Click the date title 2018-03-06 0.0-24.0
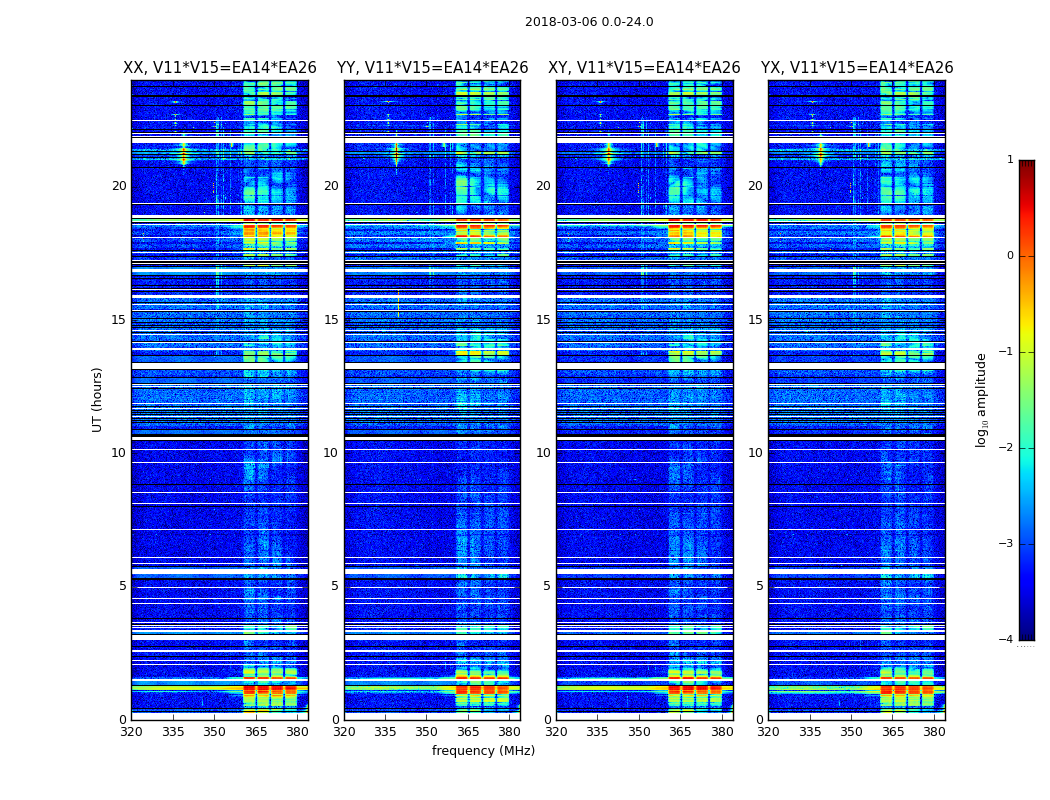1050x800 pixels. pyautogui.click(x=589, y=21)
